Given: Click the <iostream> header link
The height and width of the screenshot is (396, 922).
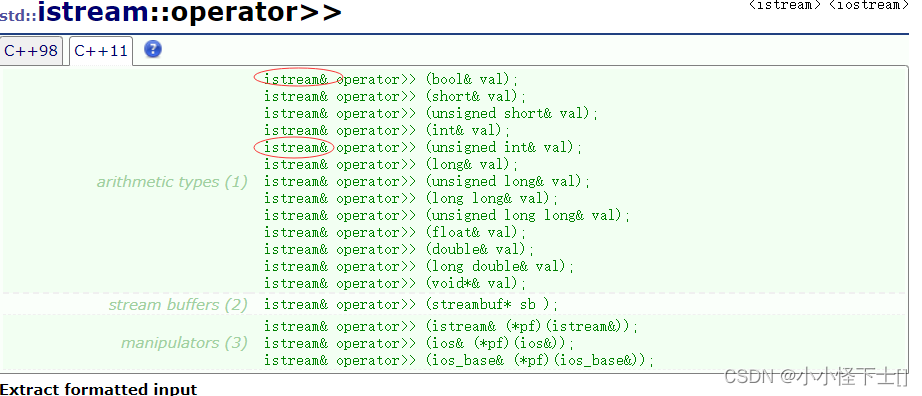Looking at the screenshot, I should (868, 5).
